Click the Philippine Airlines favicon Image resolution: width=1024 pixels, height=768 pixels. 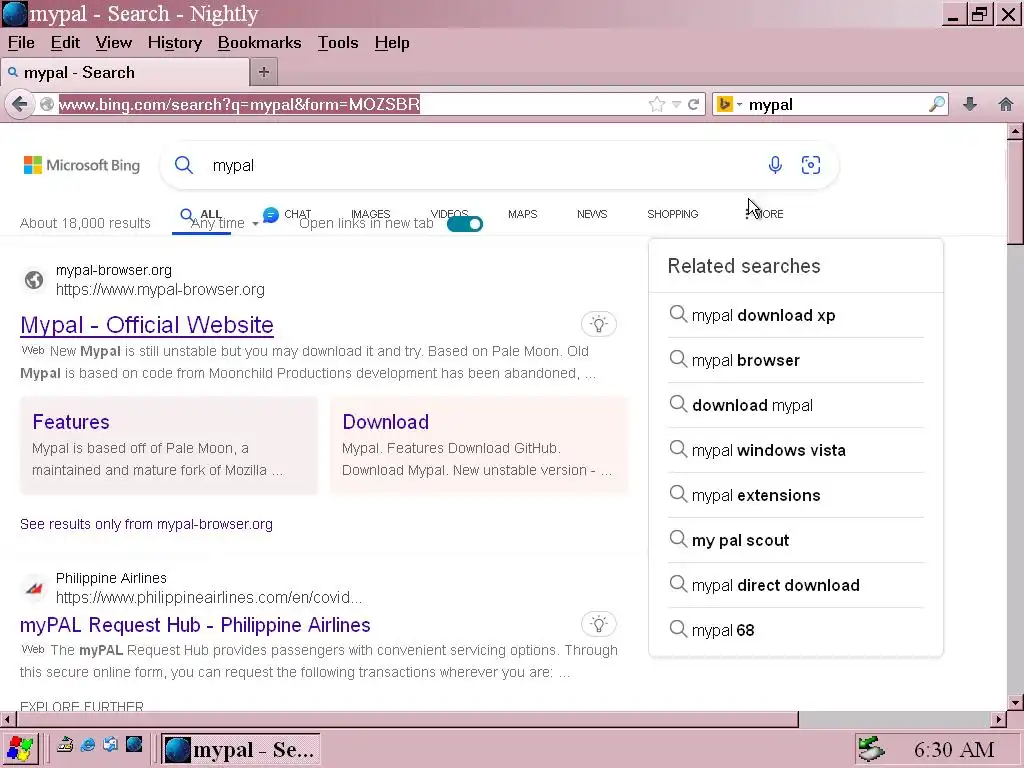point(34,588)
